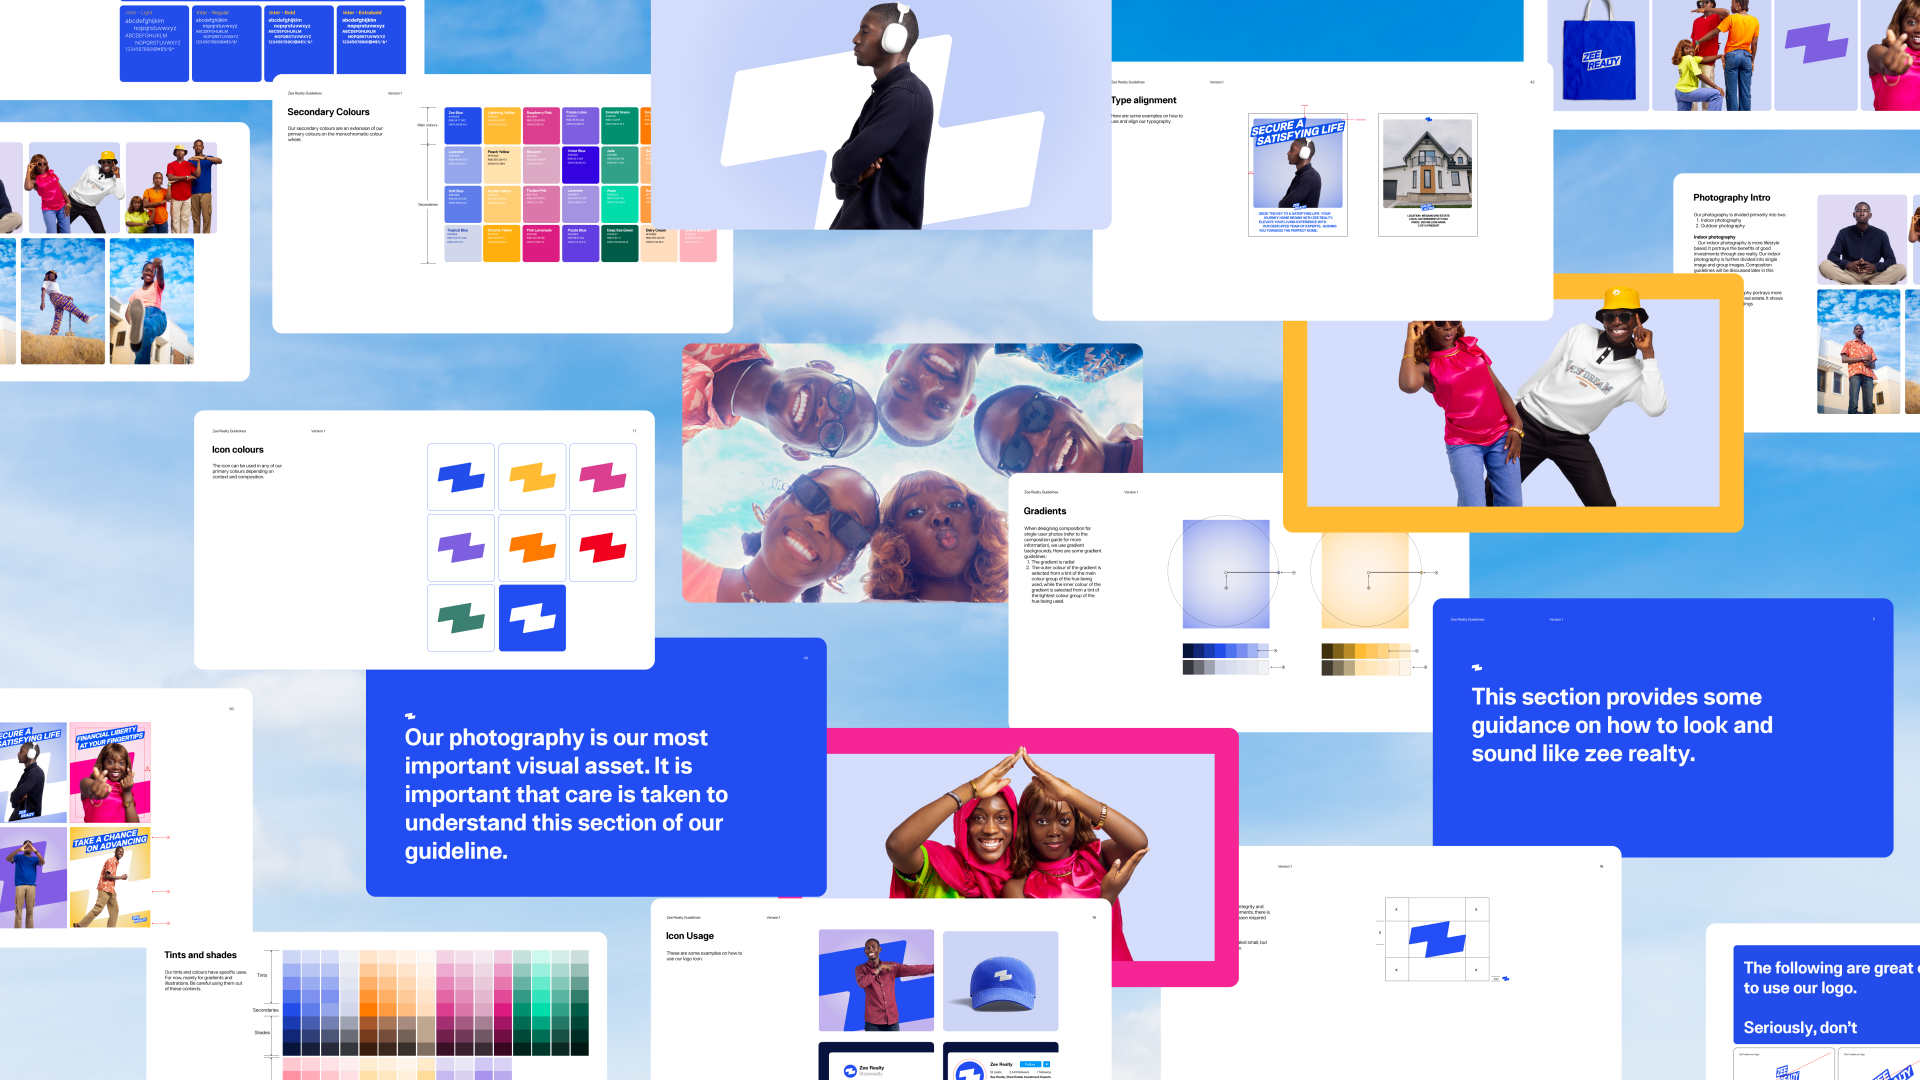The width and height of the screenshot is (1920, 1080).
Task: Select the orange Zee logo icon variant
Action: click(532, 547)
